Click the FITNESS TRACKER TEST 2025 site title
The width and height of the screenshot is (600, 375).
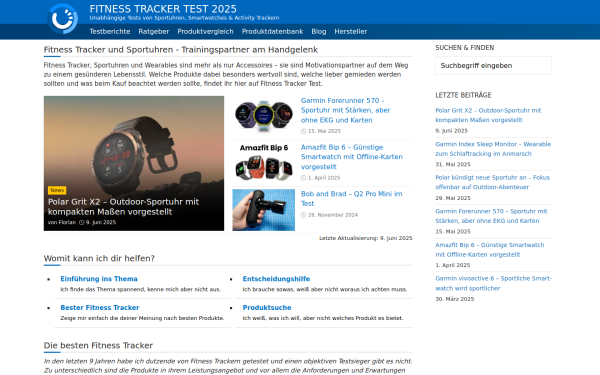[x=163, y=9]
